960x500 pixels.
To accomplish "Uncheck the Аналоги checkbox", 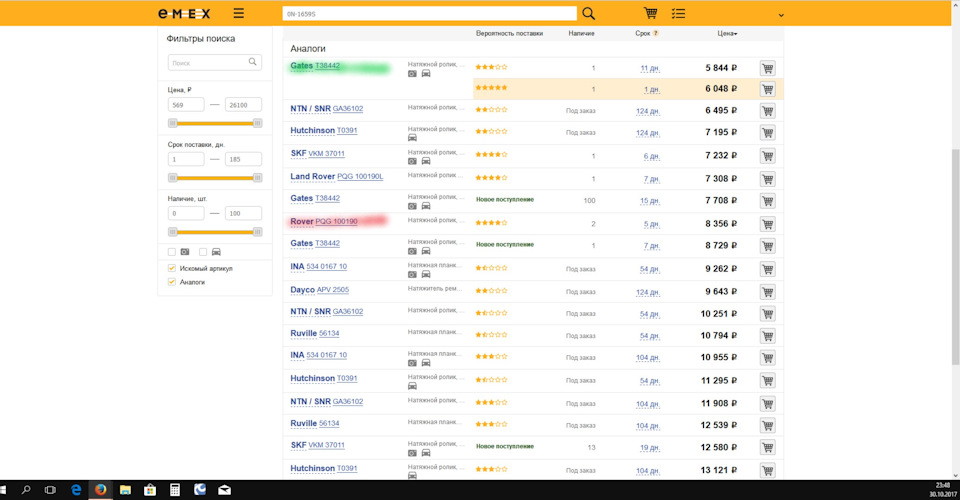I will click(171, 282).
